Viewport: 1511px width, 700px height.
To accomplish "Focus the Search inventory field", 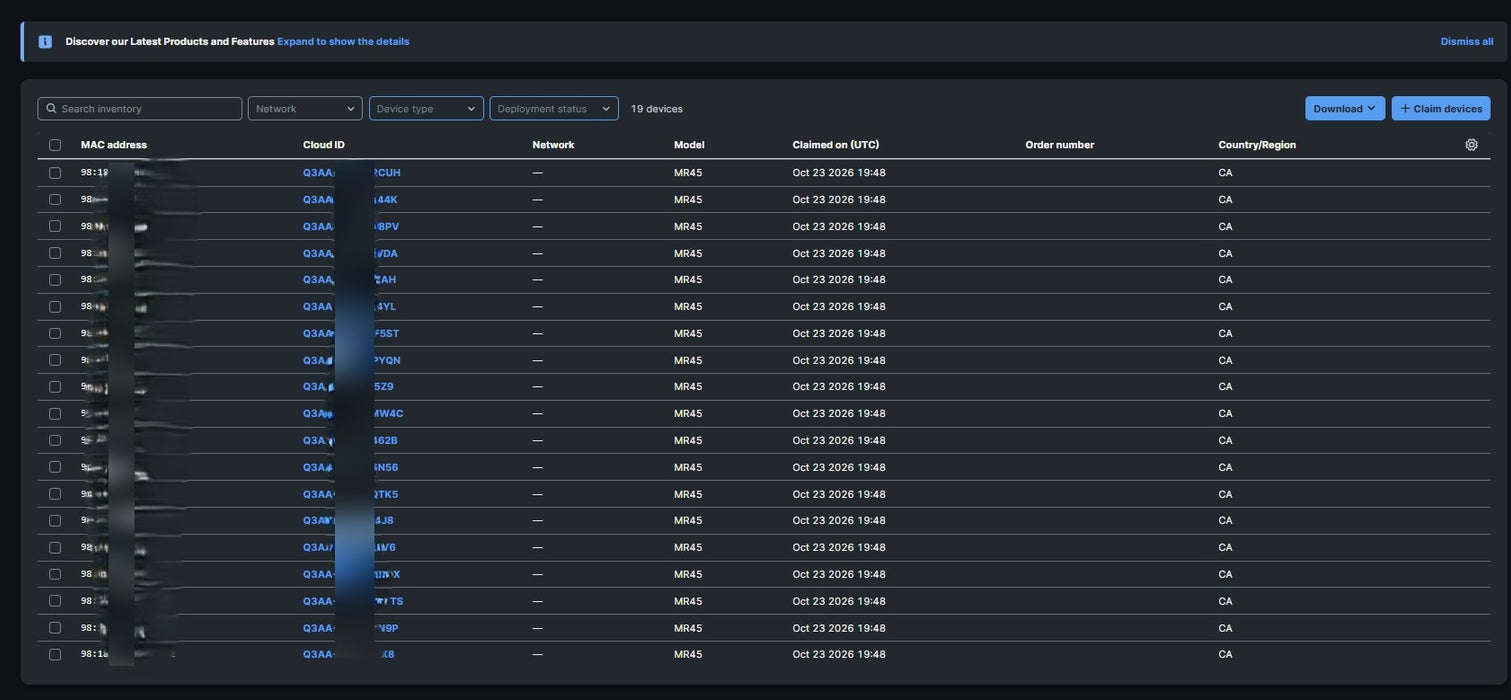I will click(140, 108).
